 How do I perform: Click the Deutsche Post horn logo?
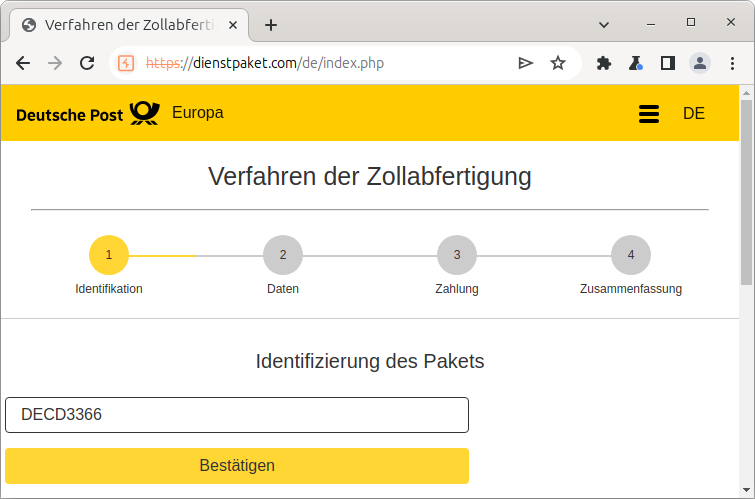[x=144, y=113]
